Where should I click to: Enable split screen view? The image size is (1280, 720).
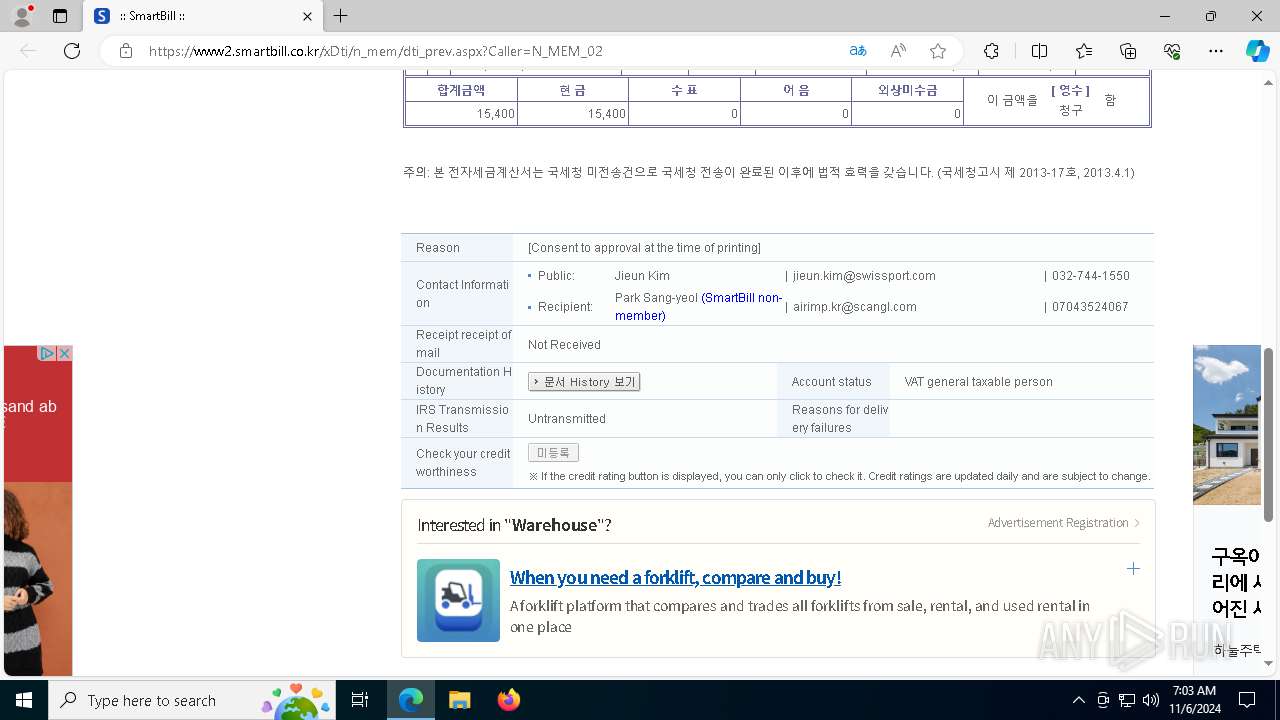(x=1039, y=51)
